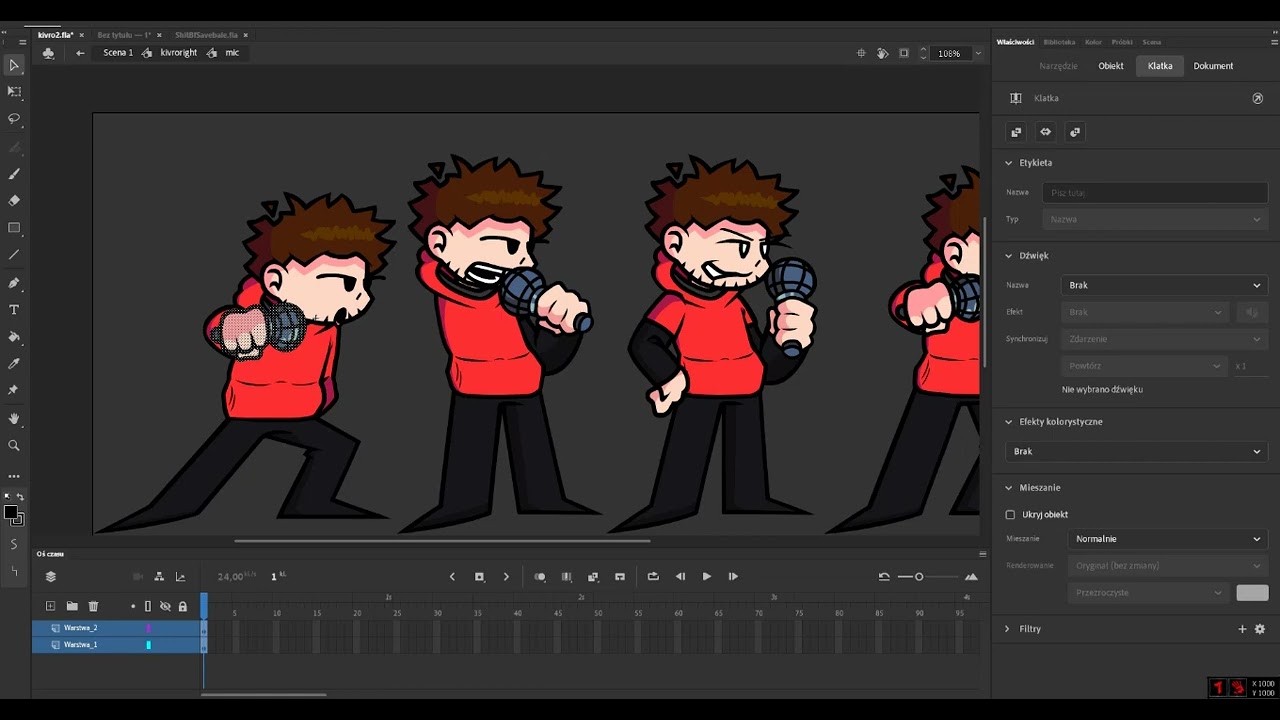
Task: Select the Lasso tool
Action: [14, 118]
